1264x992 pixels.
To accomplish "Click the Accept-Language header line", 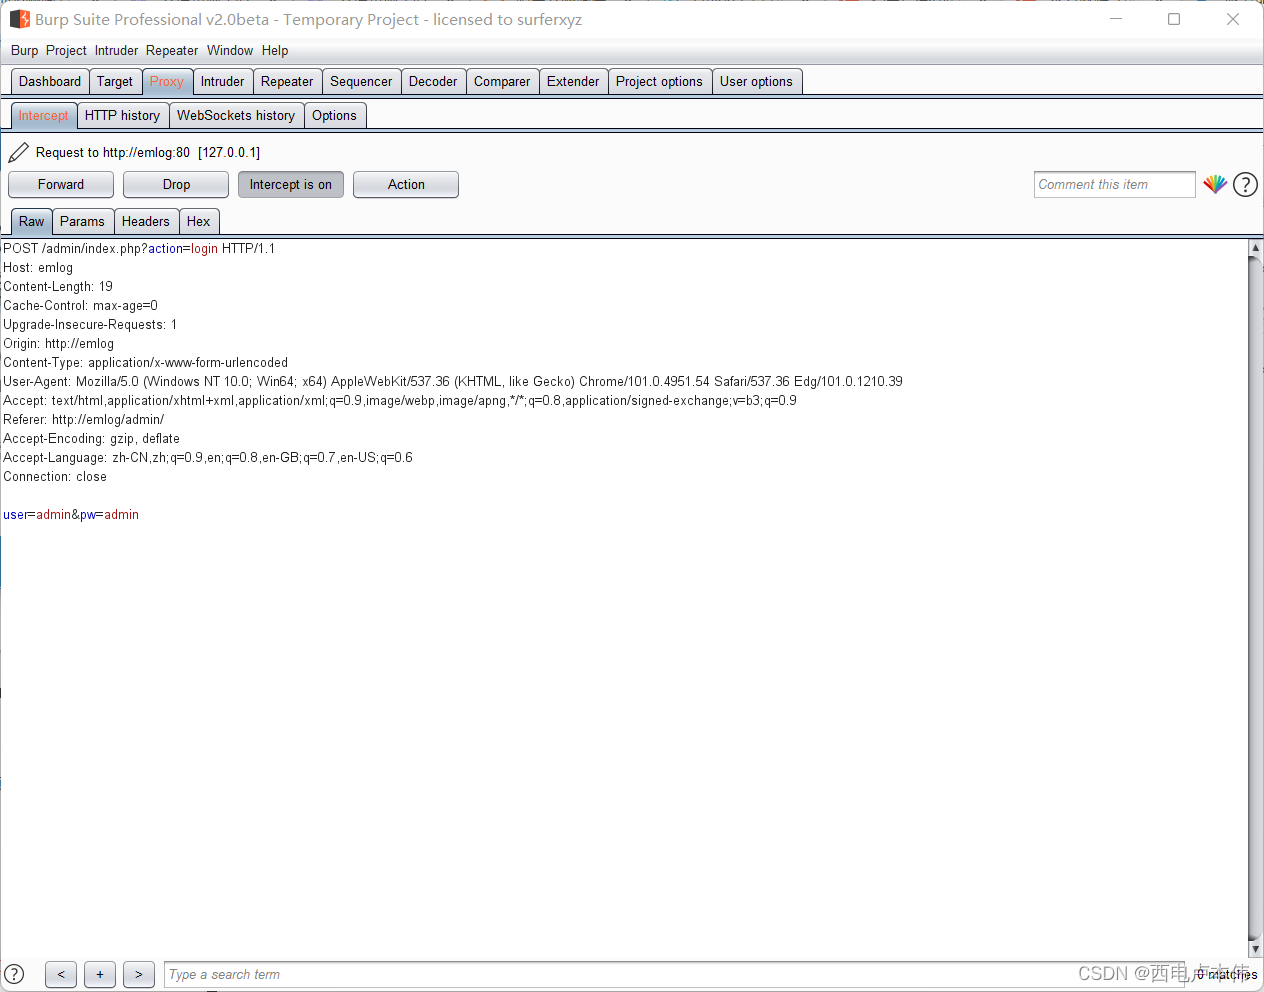I will click(x=208, y=458).
